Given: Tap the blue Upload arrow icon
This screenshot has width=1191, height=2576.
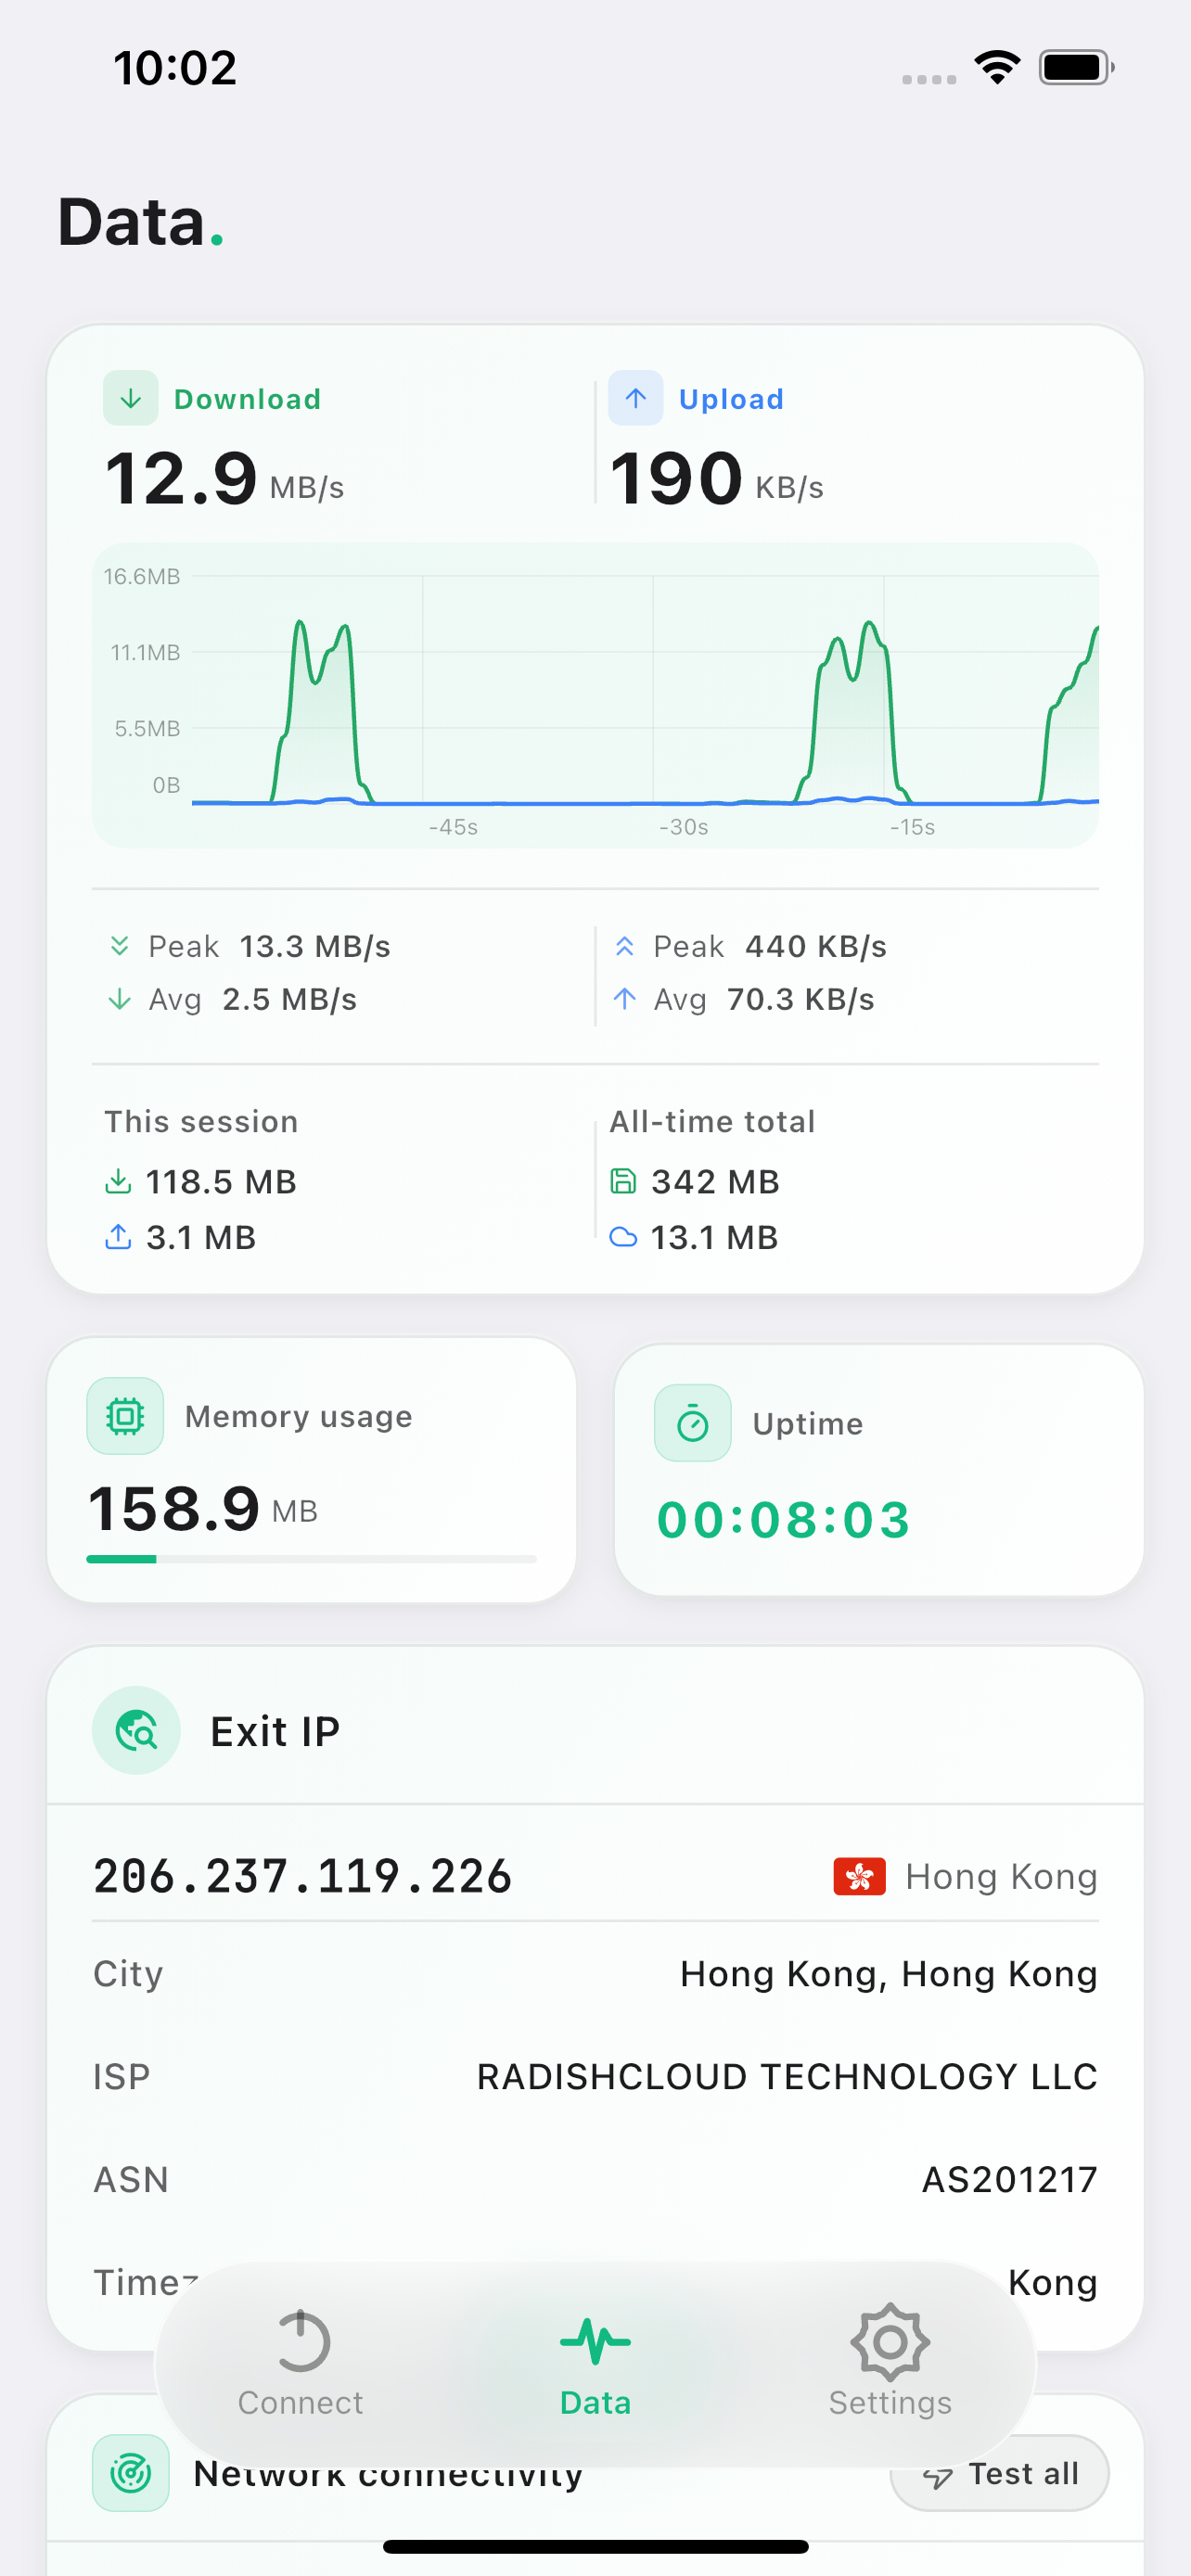Looking at the screenshot, I should click(635, 398).
